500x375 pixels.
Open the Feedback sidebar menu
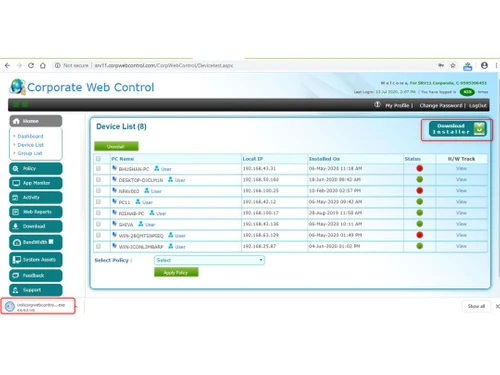(36, 276)
